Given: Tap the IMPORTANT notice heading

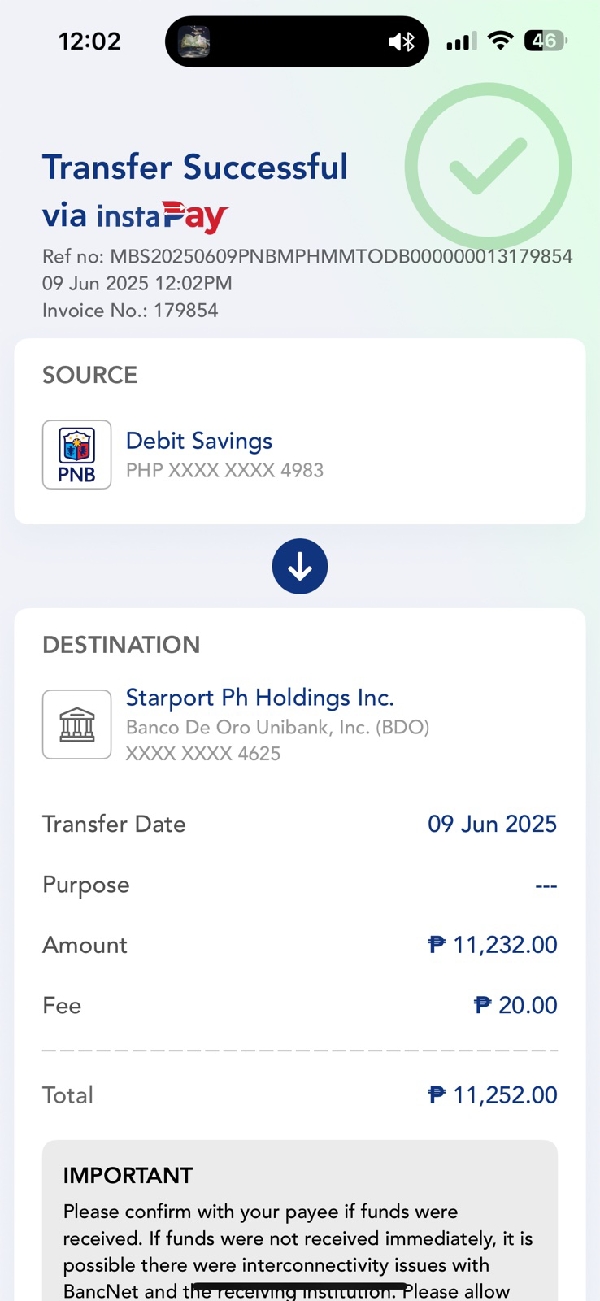Looking at the screenshot, I should [x=128, y=1175].
